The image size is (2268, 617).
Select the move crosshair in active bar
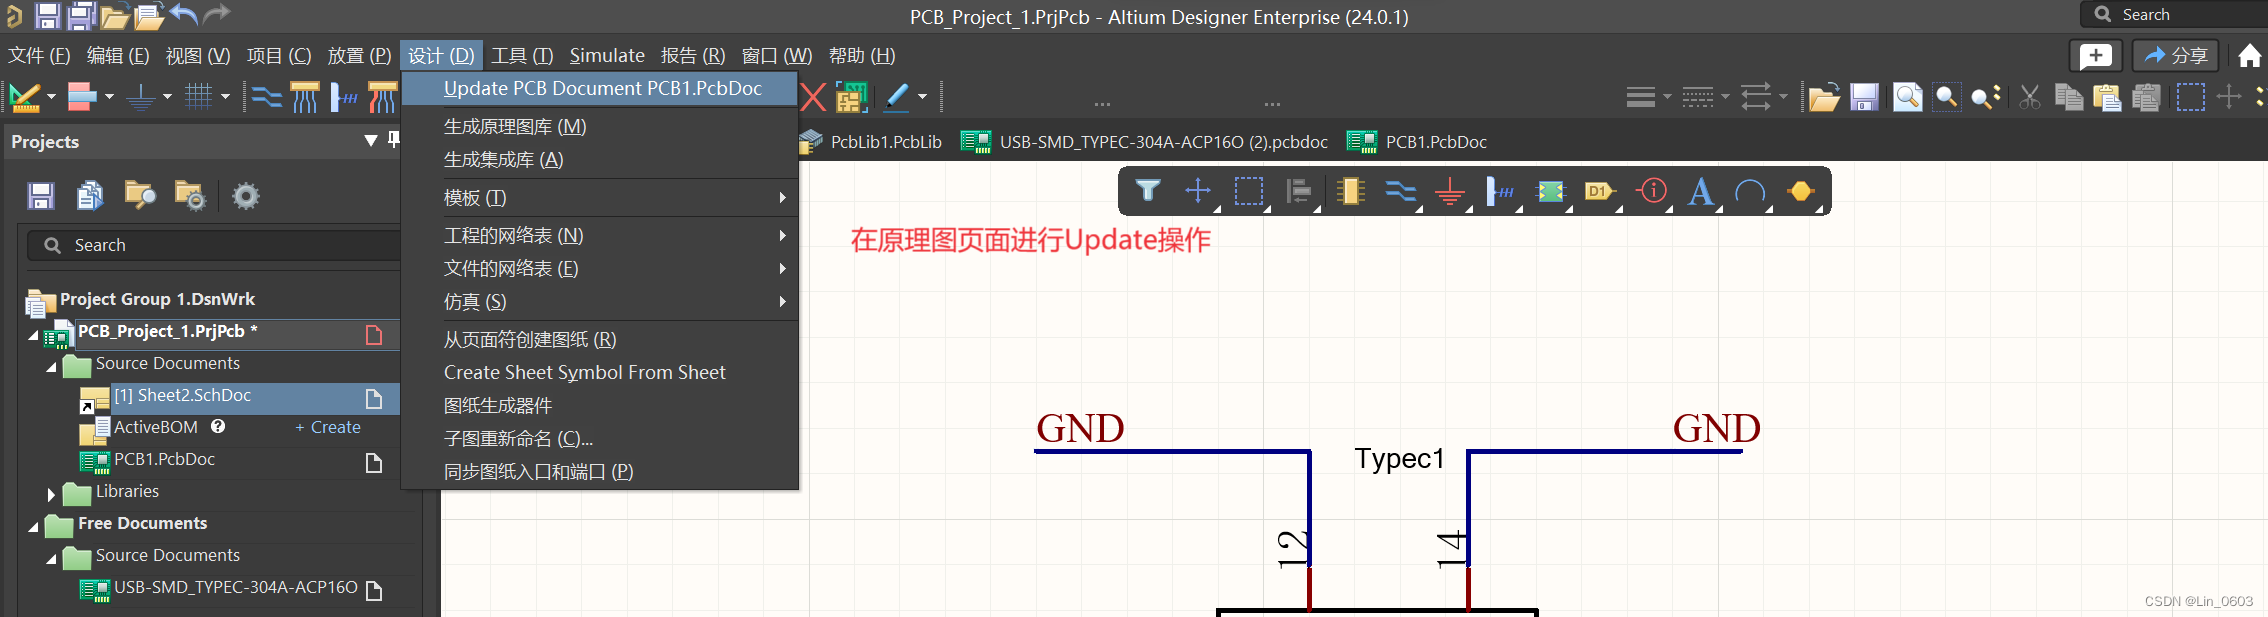(x=1198, y=190)
